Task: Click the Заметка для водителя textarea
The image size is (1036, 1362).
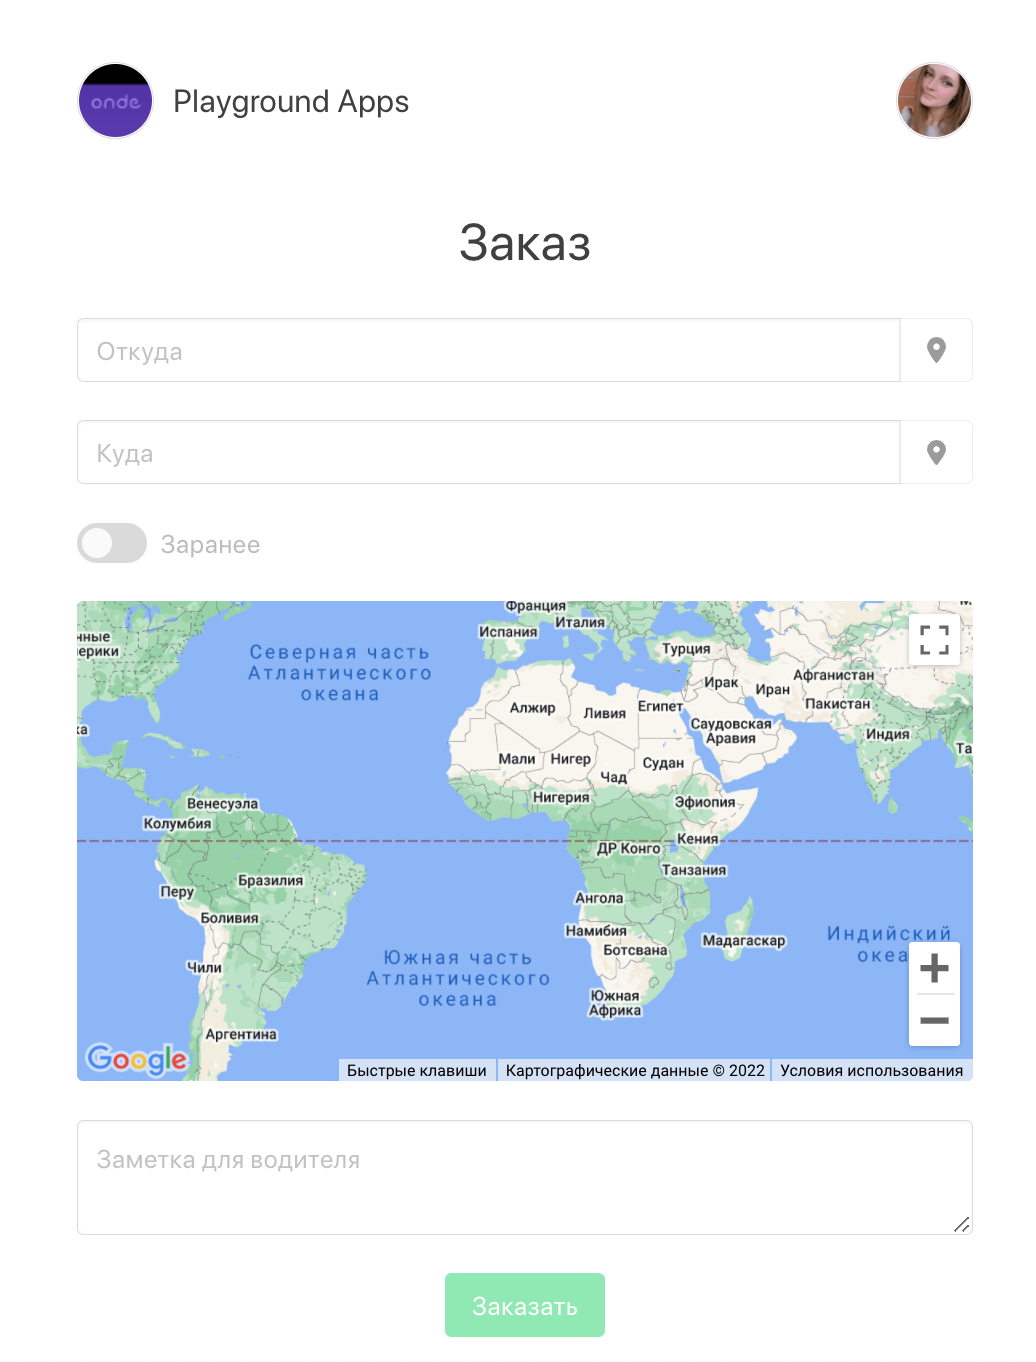Action: point(524,1177)
